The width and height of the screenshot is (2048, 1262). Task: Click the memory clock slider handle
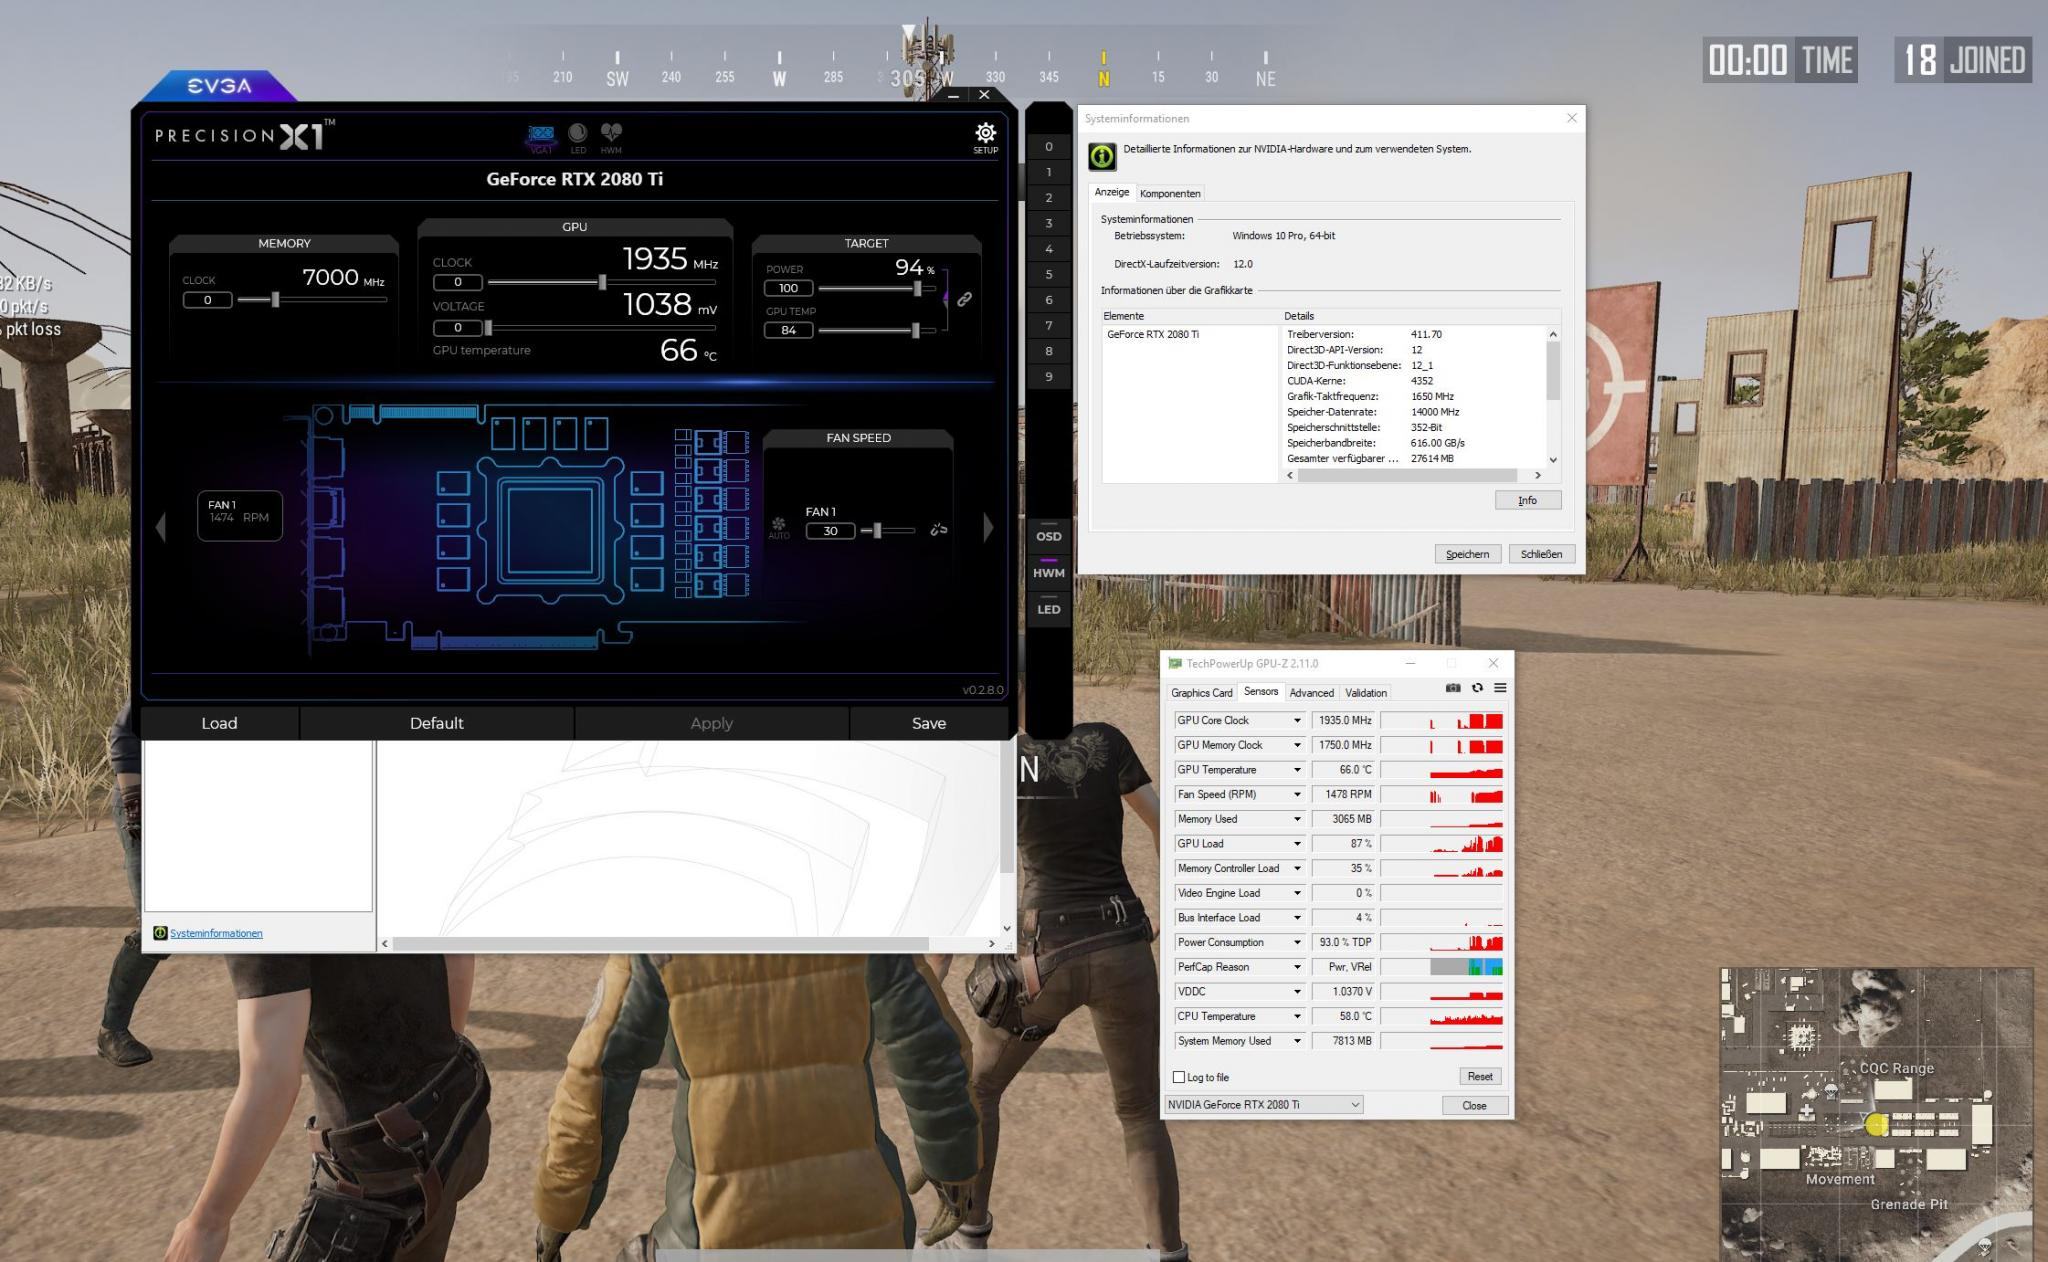coord(275,299)
